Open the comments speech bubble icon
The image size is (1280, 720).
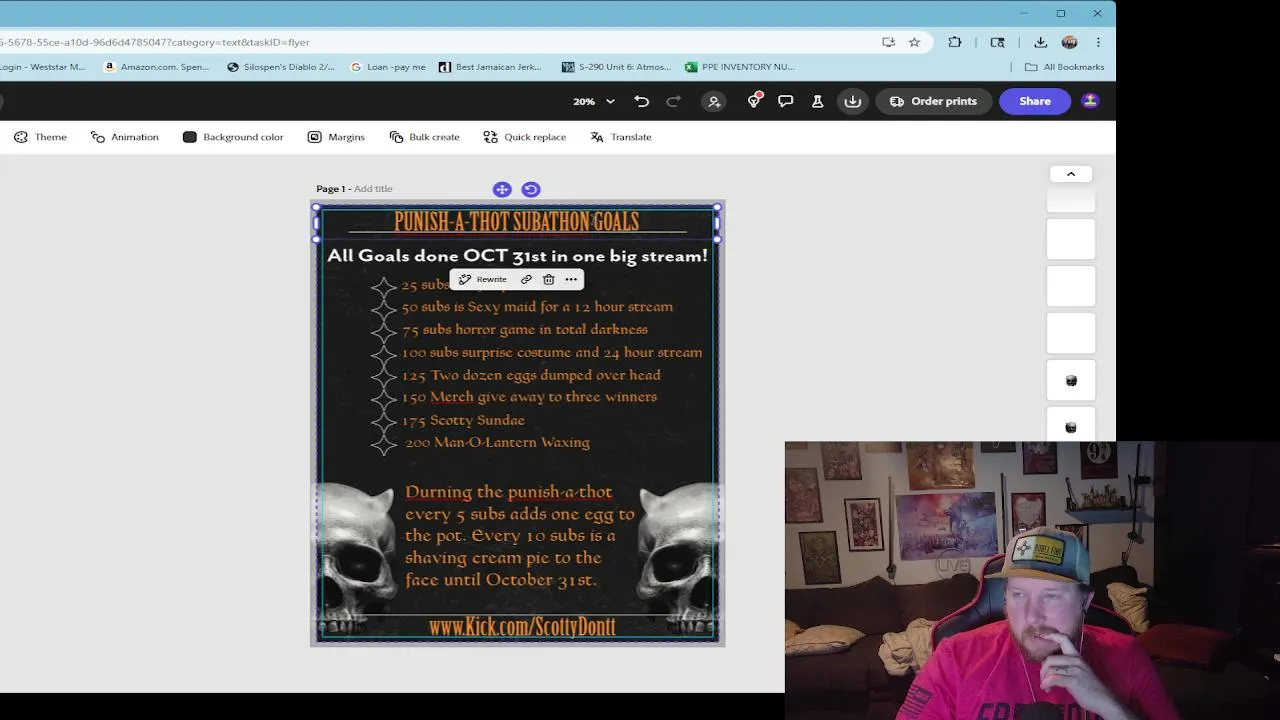[786, 101]
